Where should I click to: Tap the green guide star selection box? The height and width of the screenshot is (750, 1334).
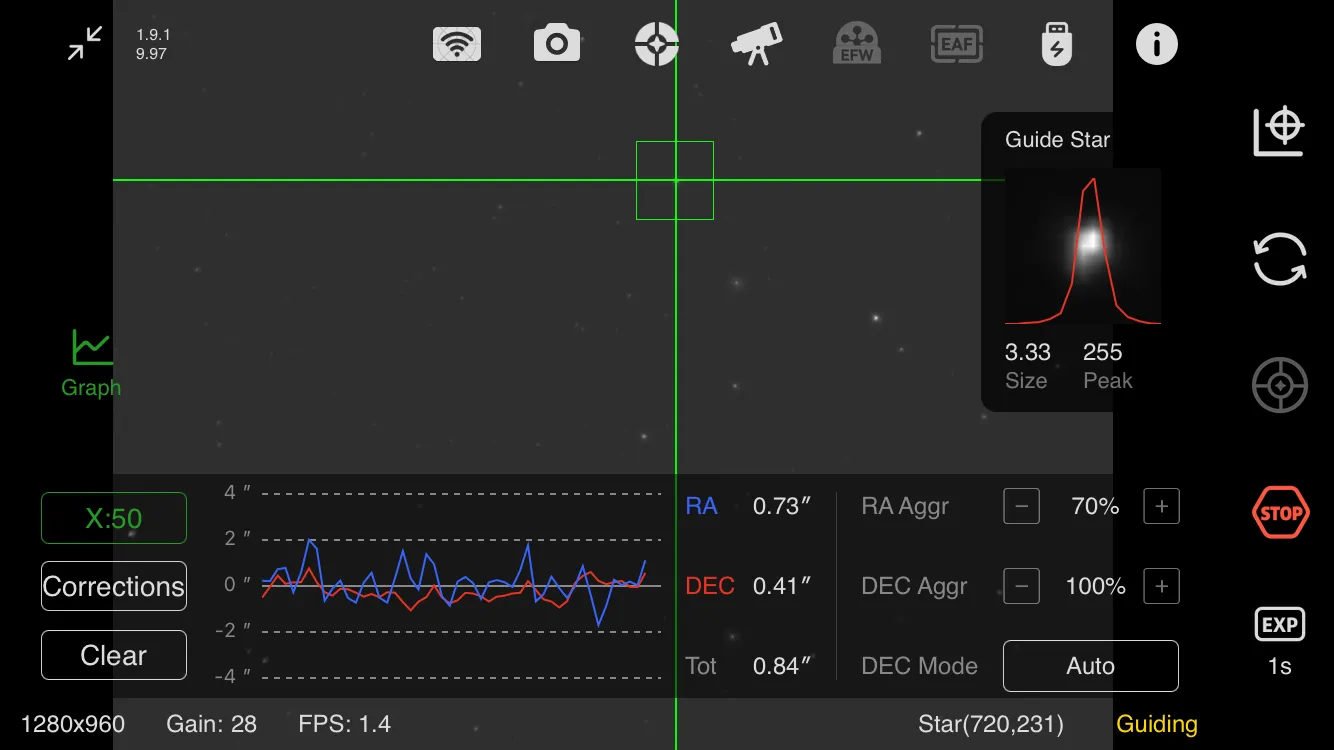(675, 180)
